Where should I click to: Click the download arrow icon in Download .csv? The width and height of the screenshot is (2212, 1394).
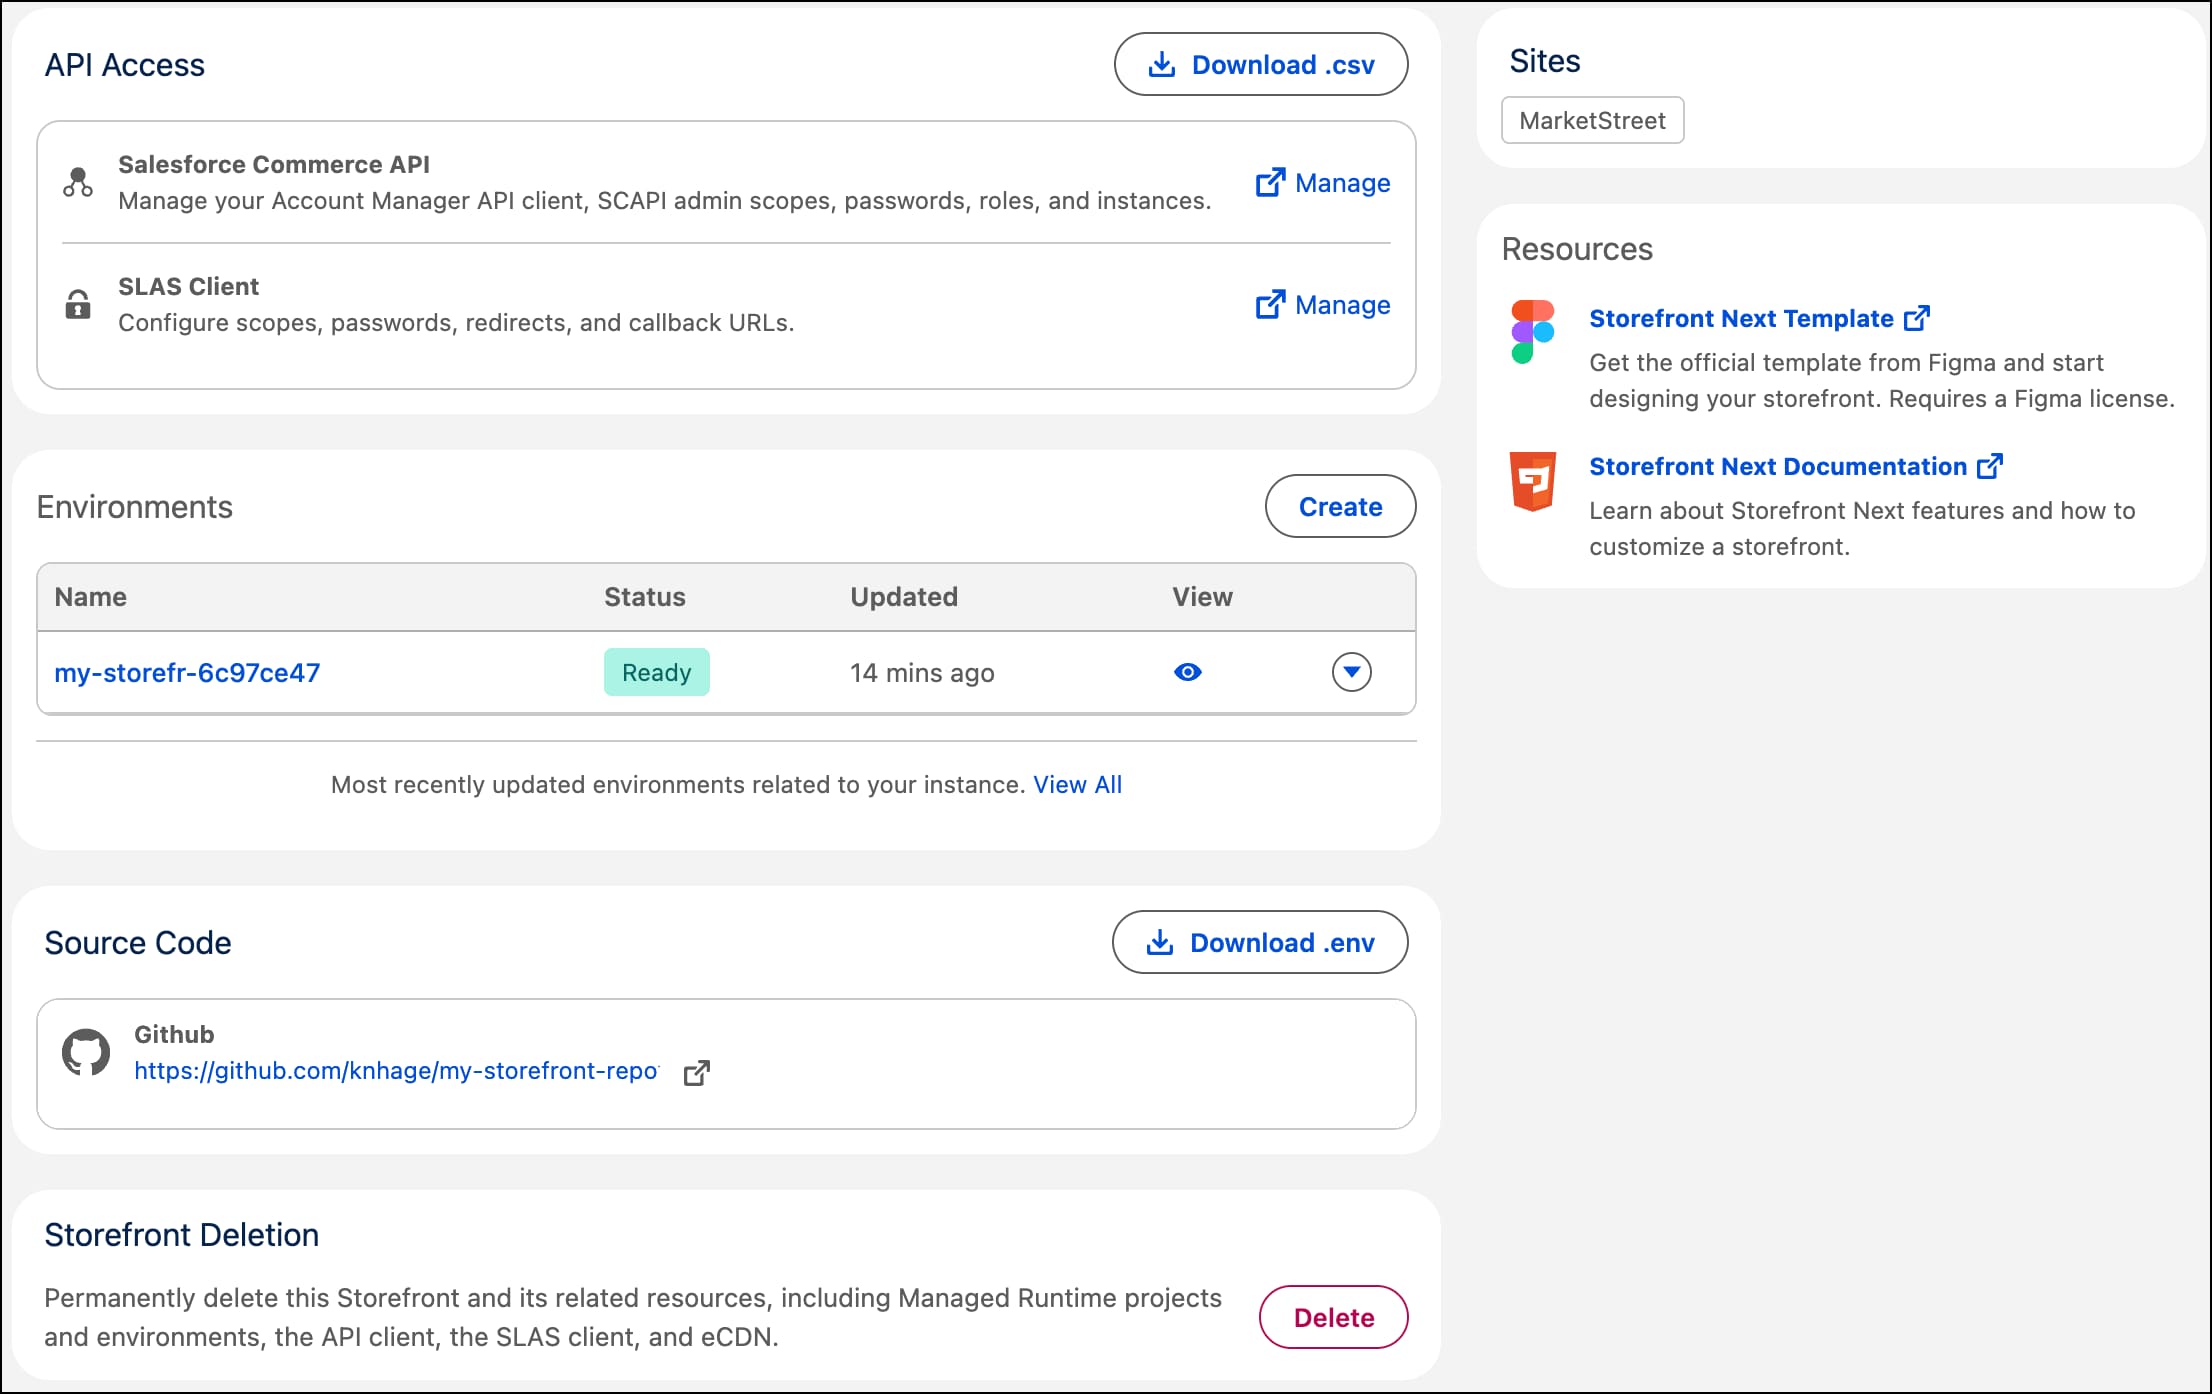[x=1162, y=65]
